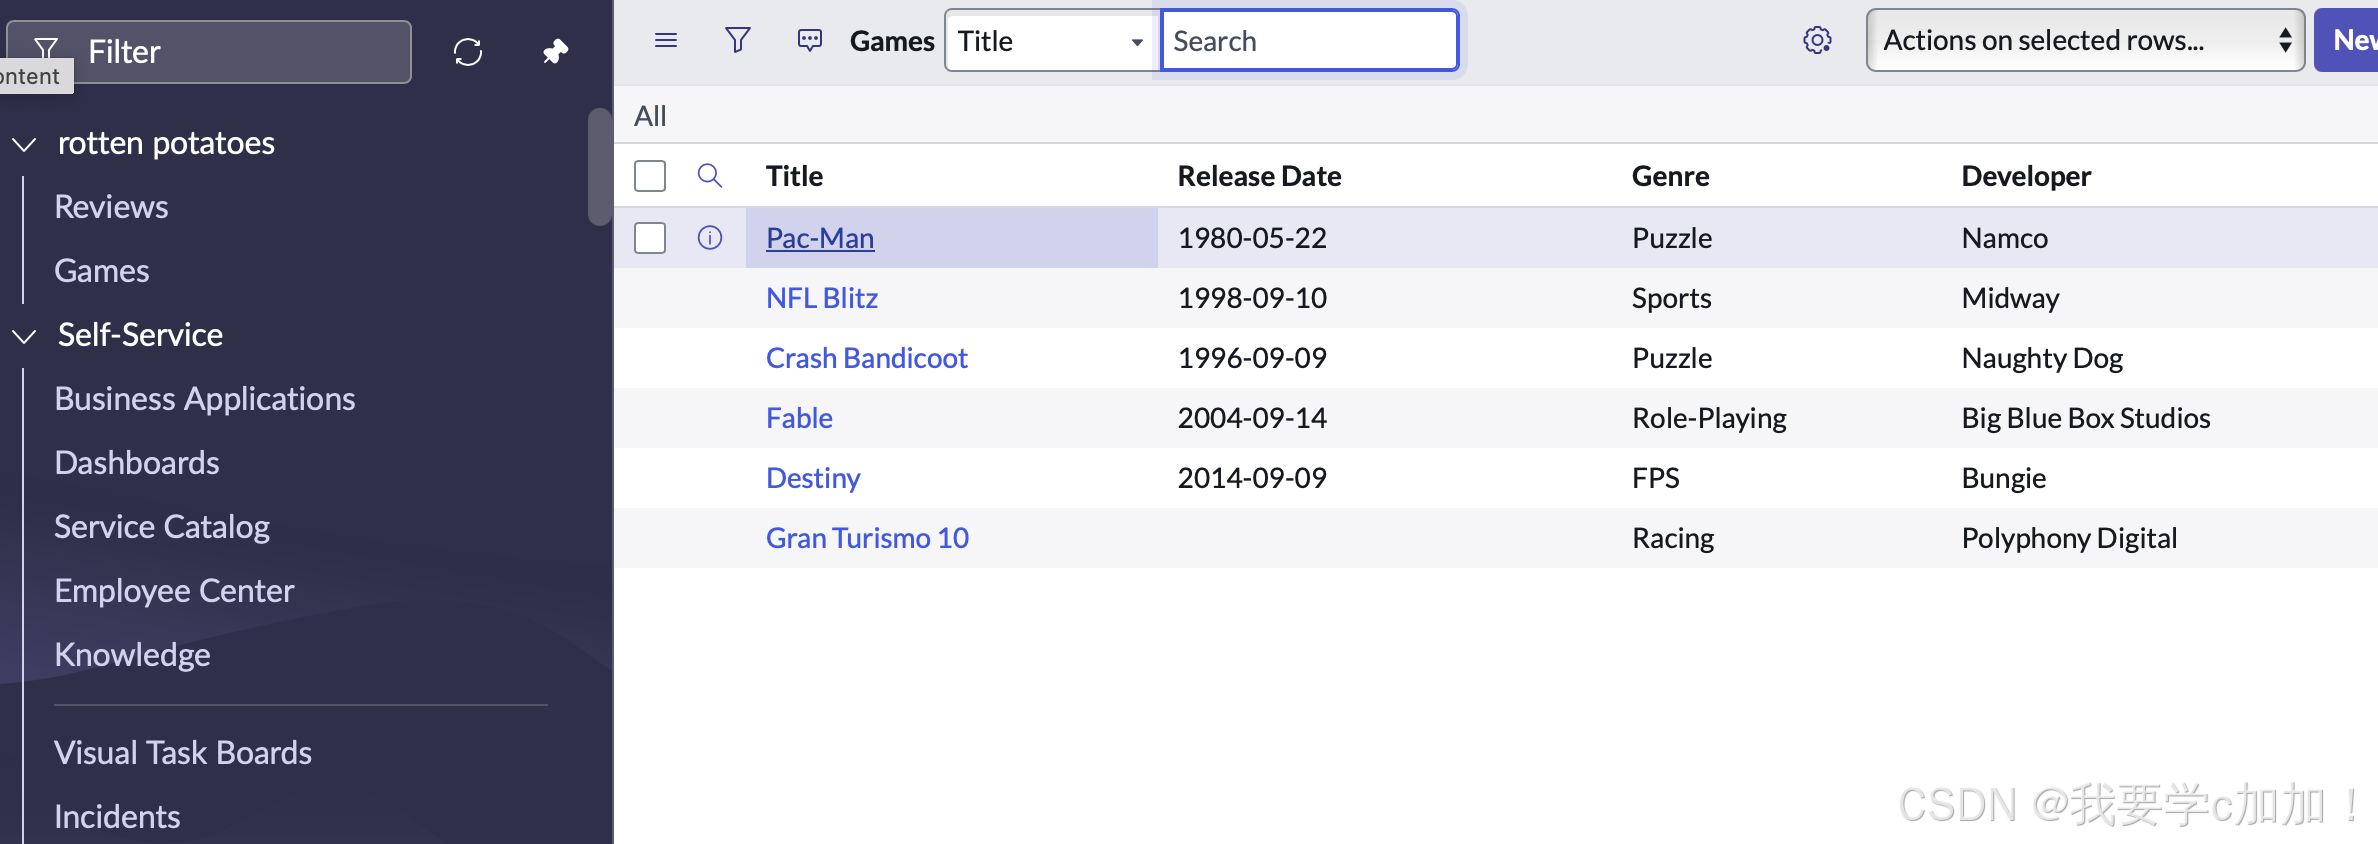Open the Knowledge module
This screenshot has width=2378, height=844.
pyautogui.click(x=132, y=655)
